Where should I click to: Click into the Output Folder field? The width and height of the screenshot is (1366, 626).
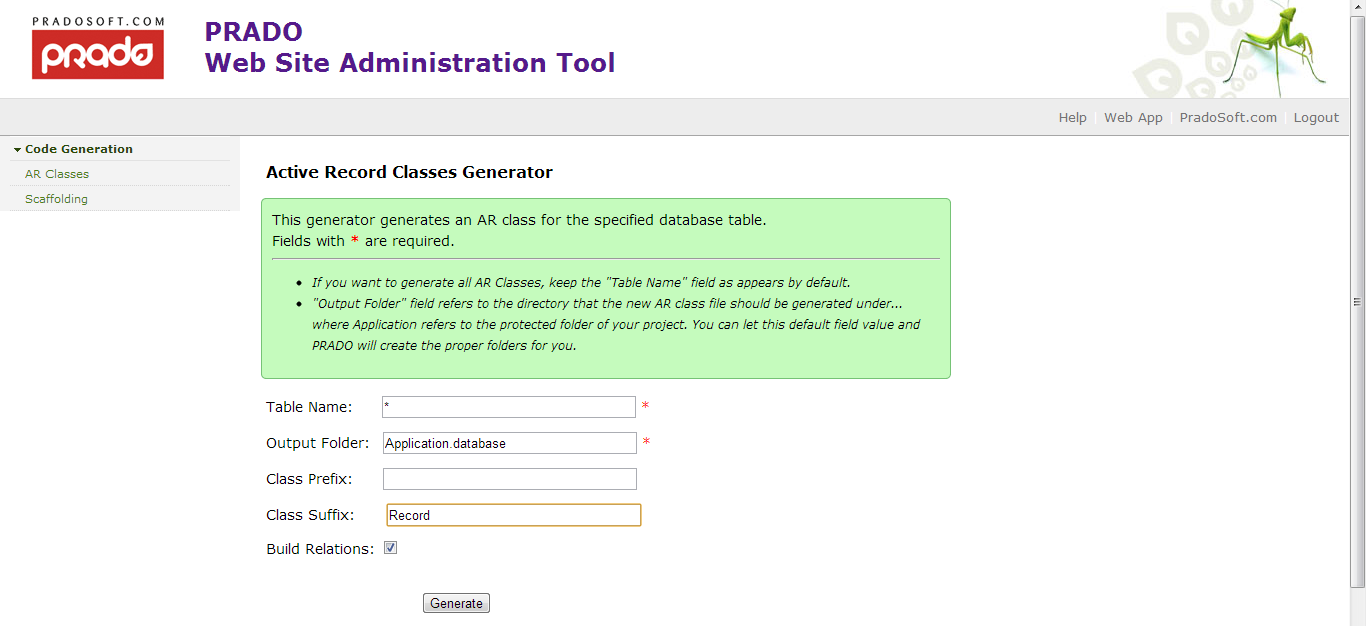[509, 443]
